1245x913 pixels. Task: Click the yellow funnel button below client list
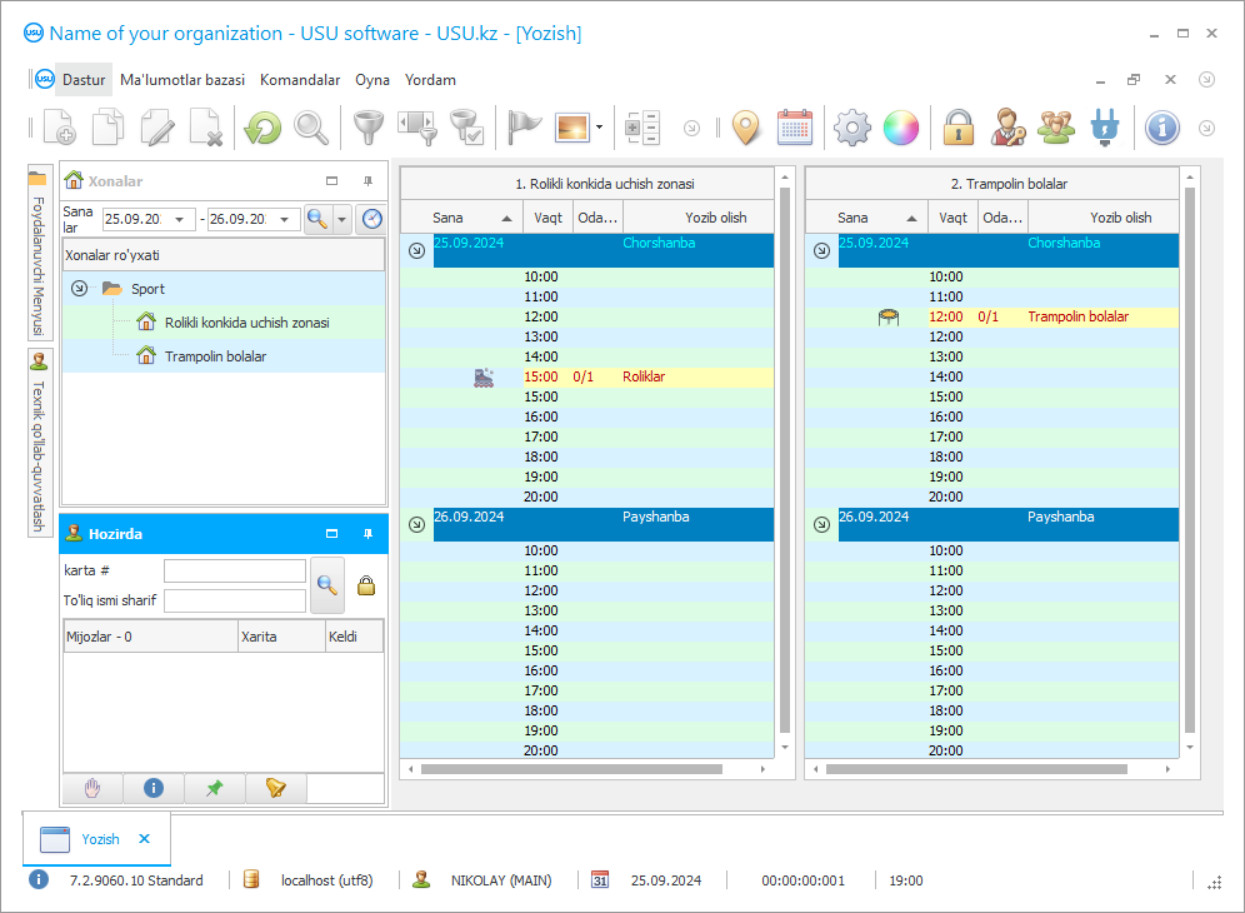pyautogui.click(x=276, y=788)
